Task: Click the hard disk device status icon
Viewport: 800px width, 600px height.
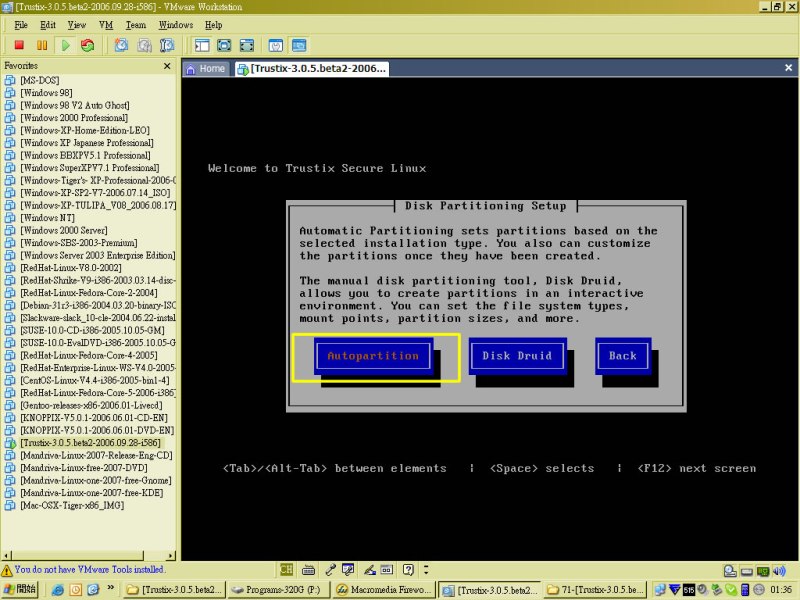Action: [x=730, y=570]
